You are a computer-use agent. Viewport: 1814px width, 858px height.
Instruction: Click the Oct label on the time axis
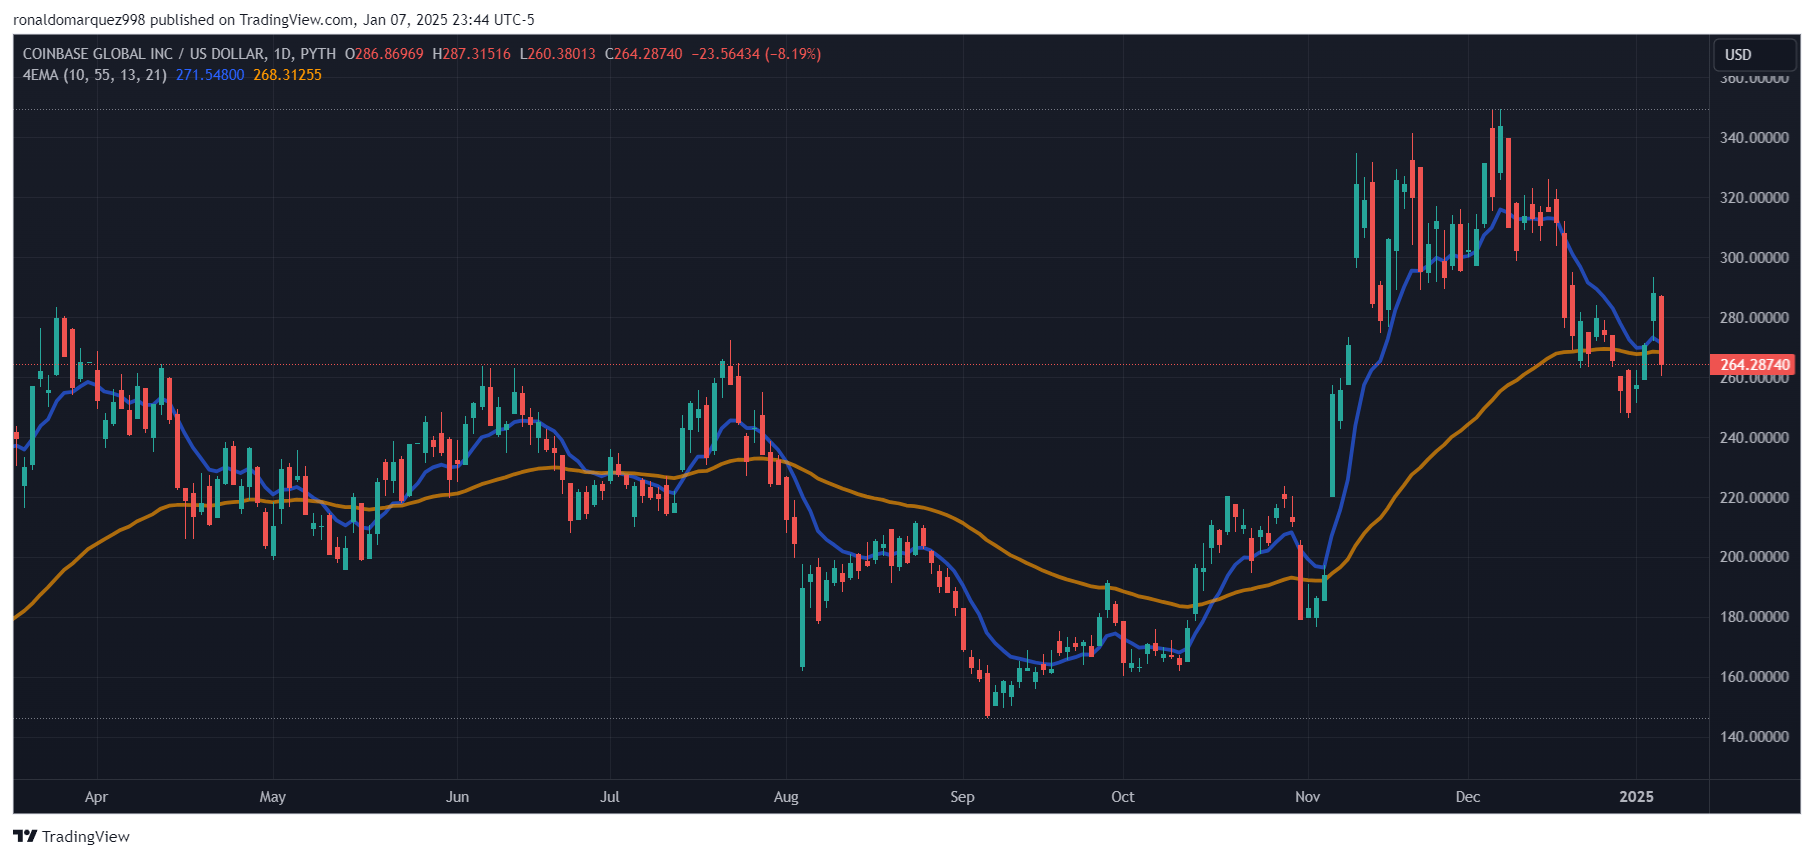click(1123, 797)
